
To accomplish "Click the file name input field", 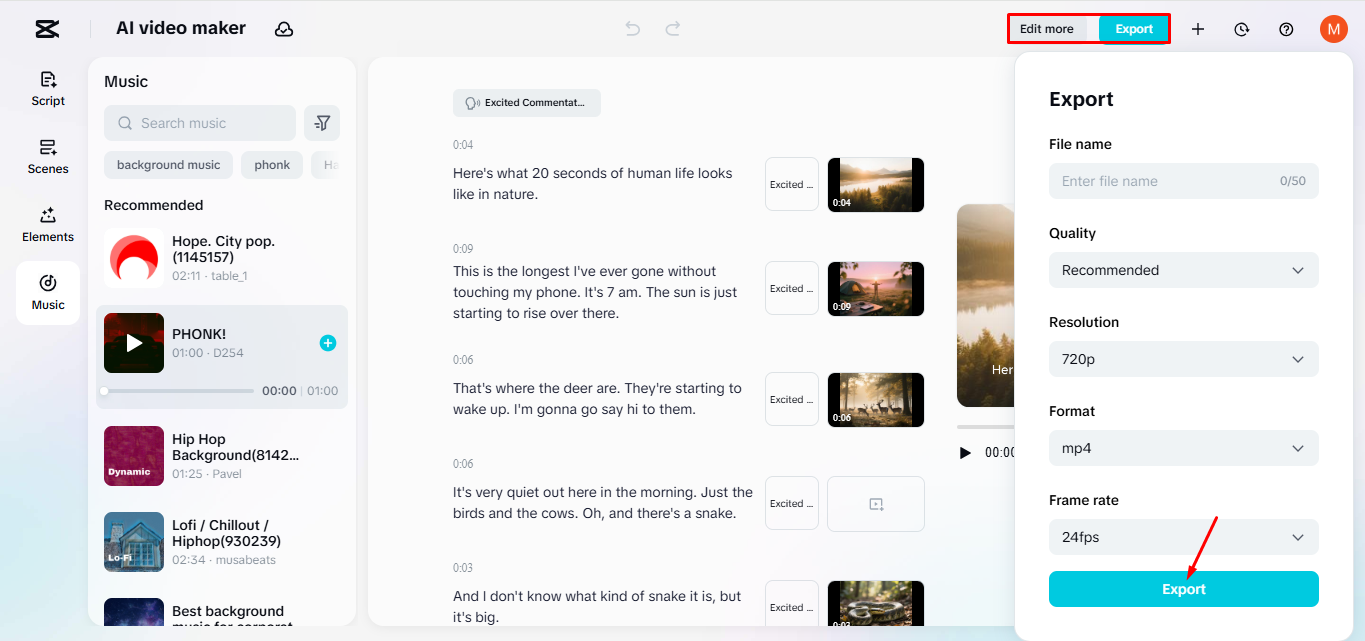I will click(1183, 181).
